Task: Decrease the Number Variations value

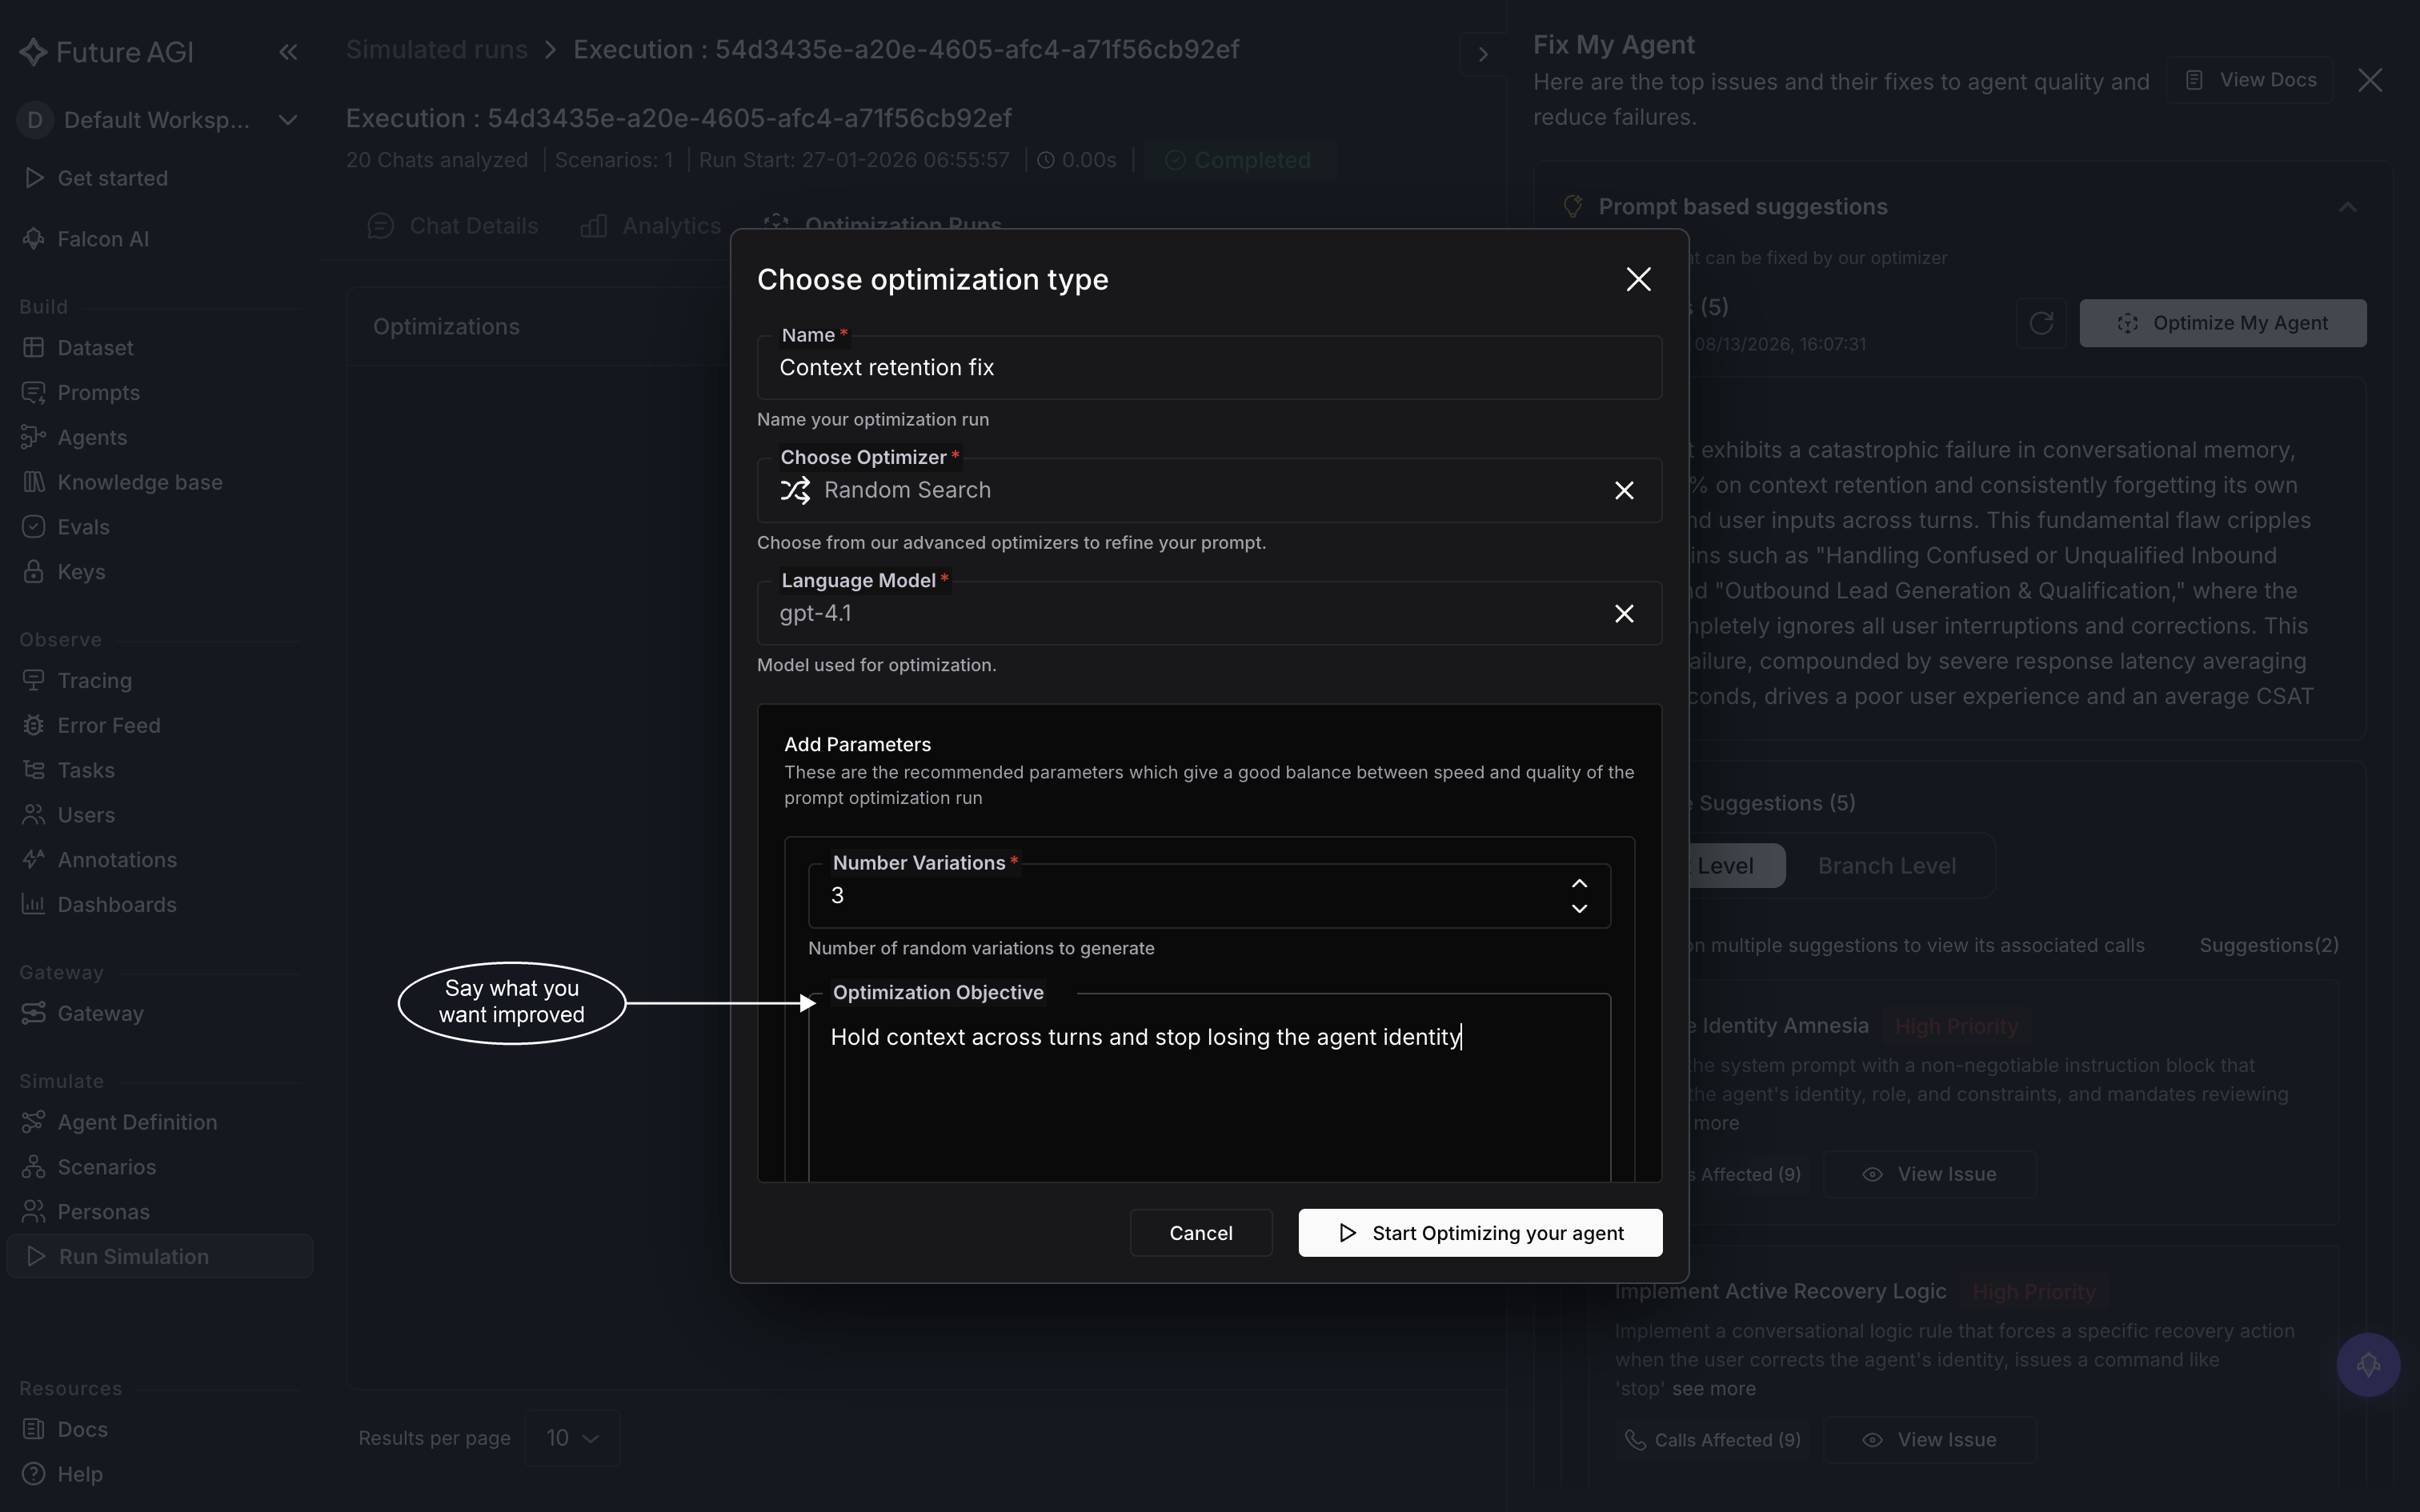Action: tap(1579, 908)
